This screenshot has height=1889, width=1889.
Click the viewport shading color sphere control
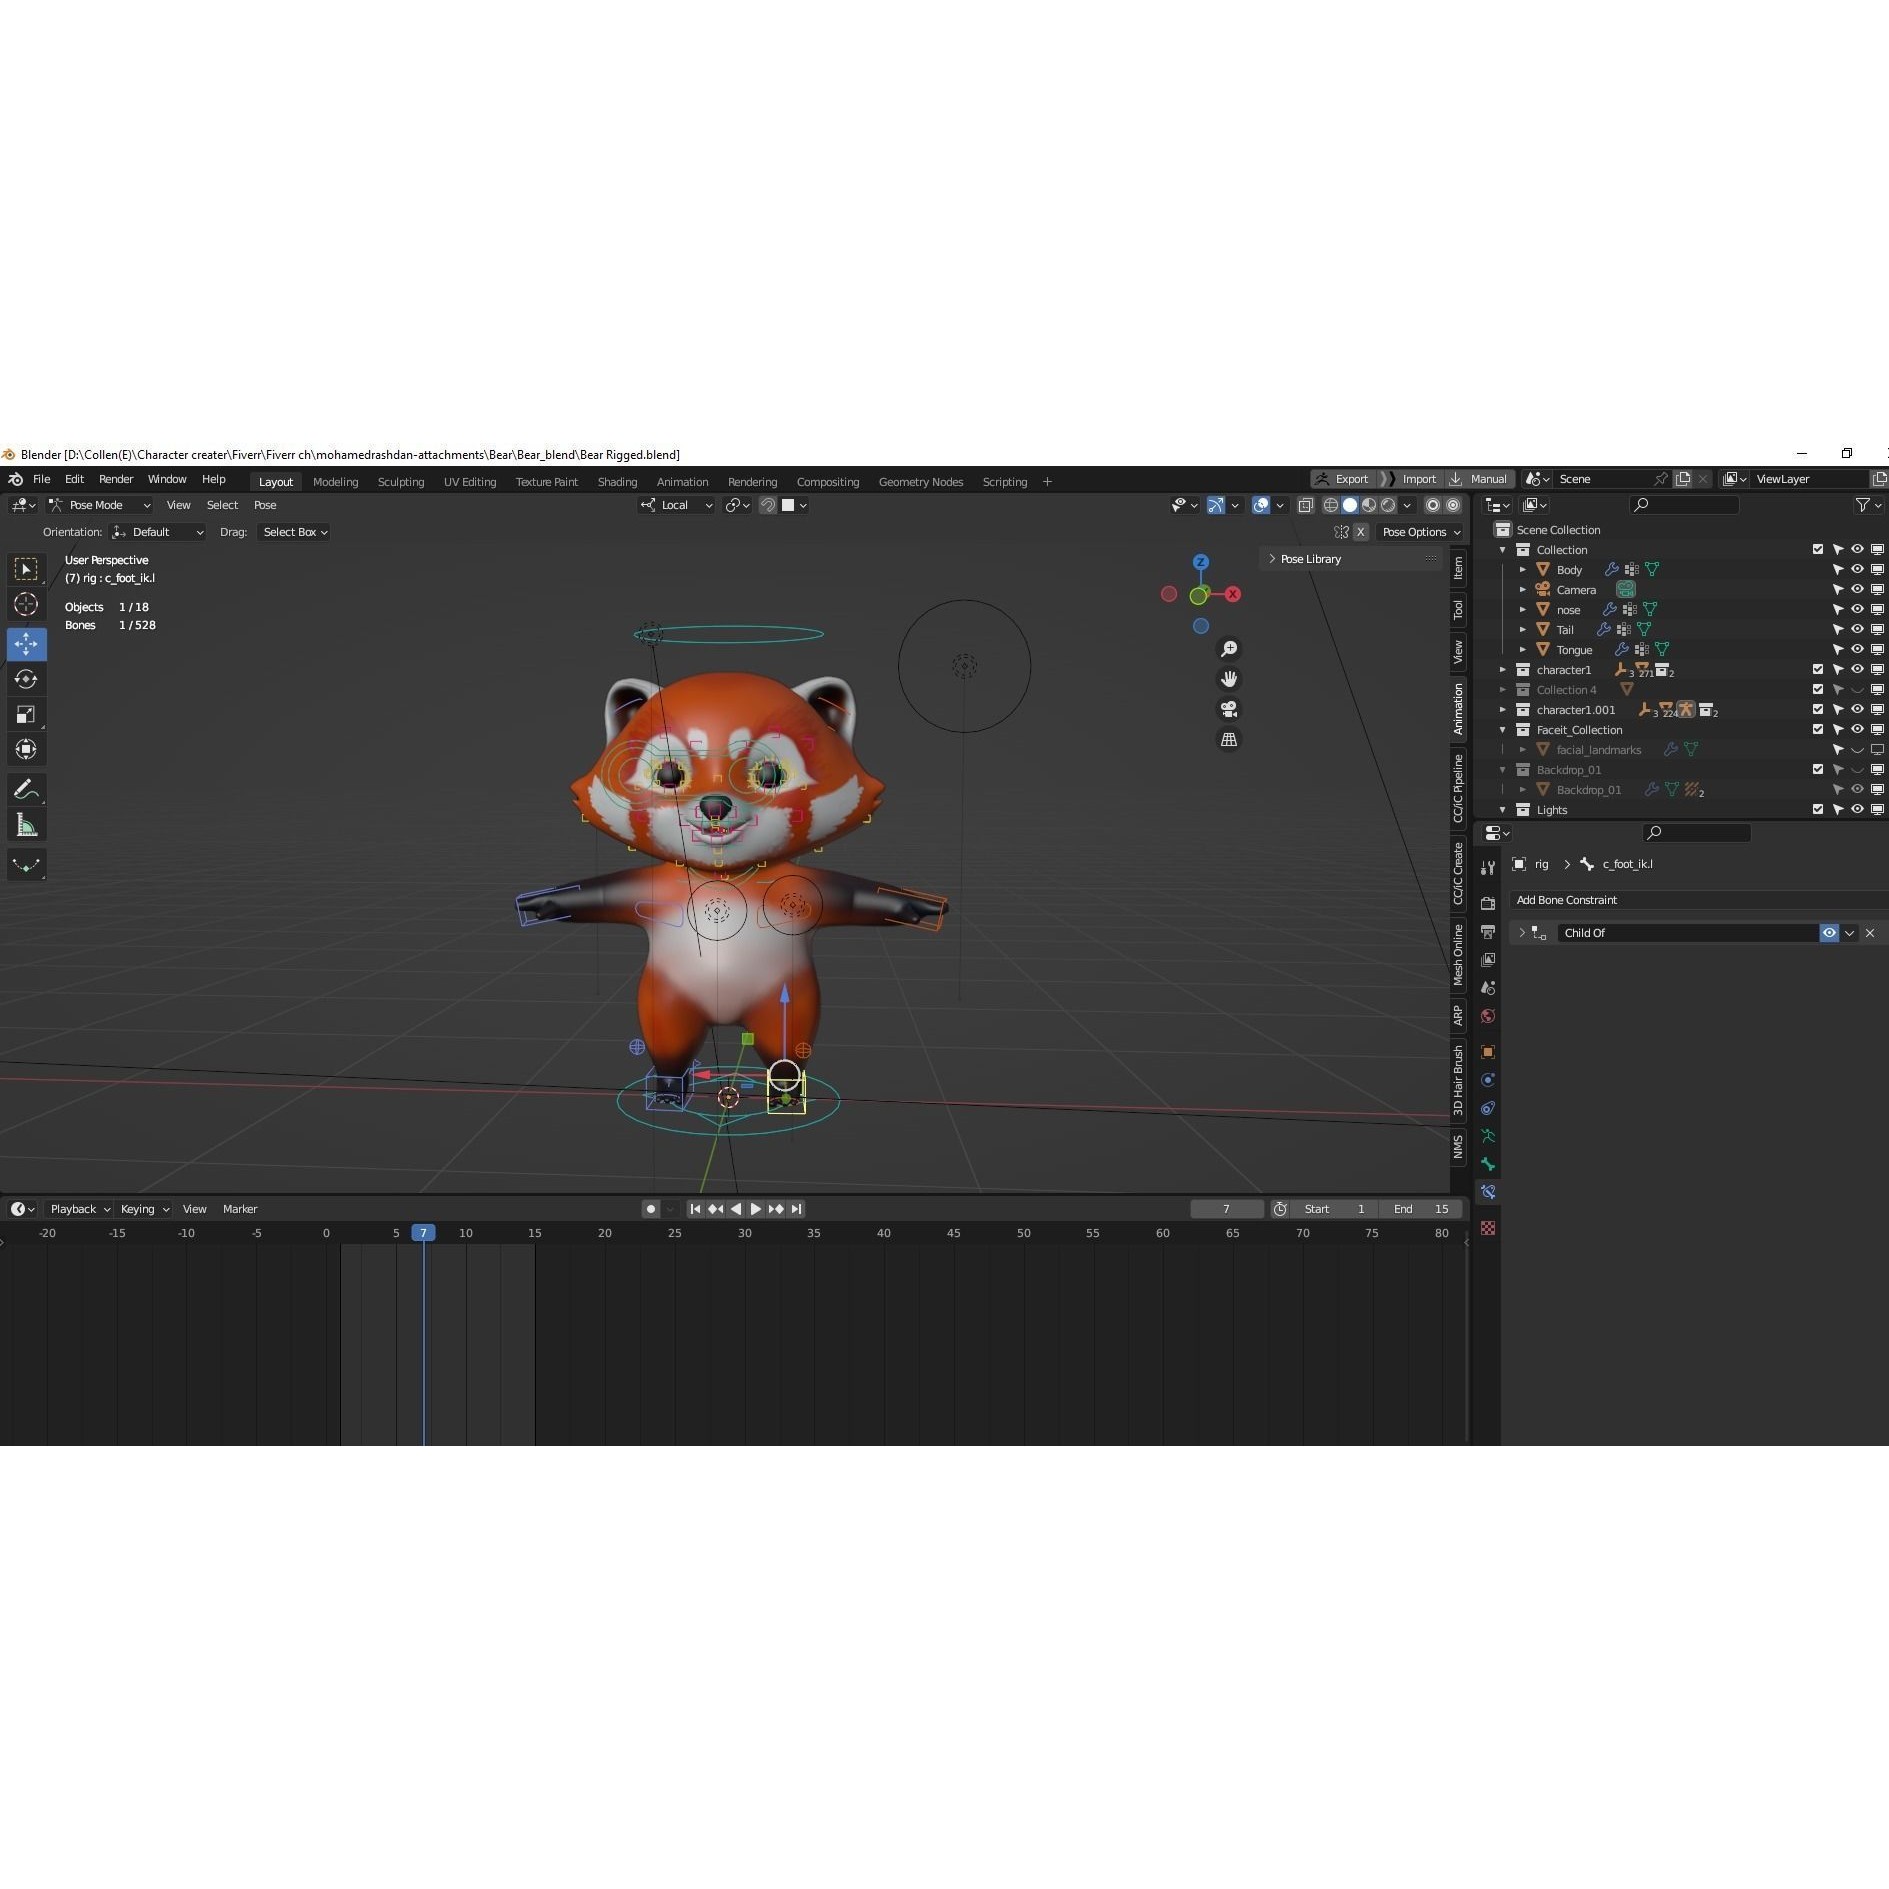click(x=1352, y=505)
